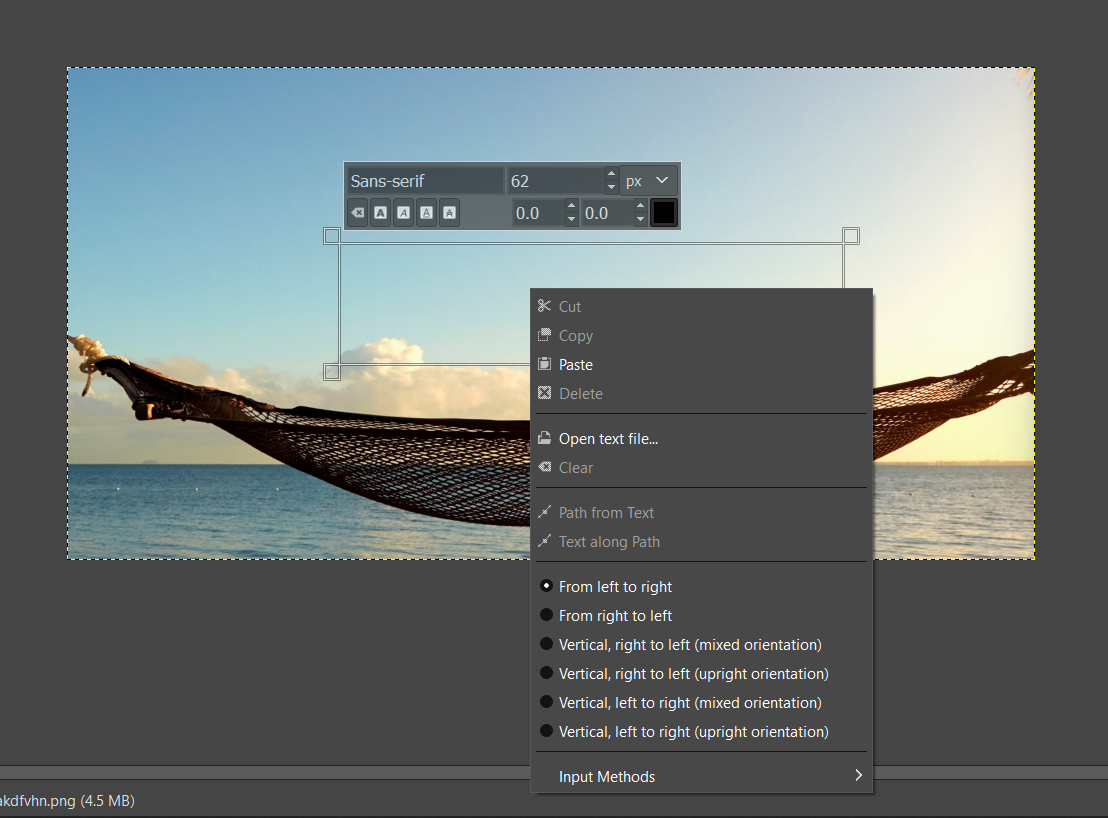Viewport: 1108px width, 818px height.
Task: Click Delete in the context menu
Action: (x=581, y=394)
